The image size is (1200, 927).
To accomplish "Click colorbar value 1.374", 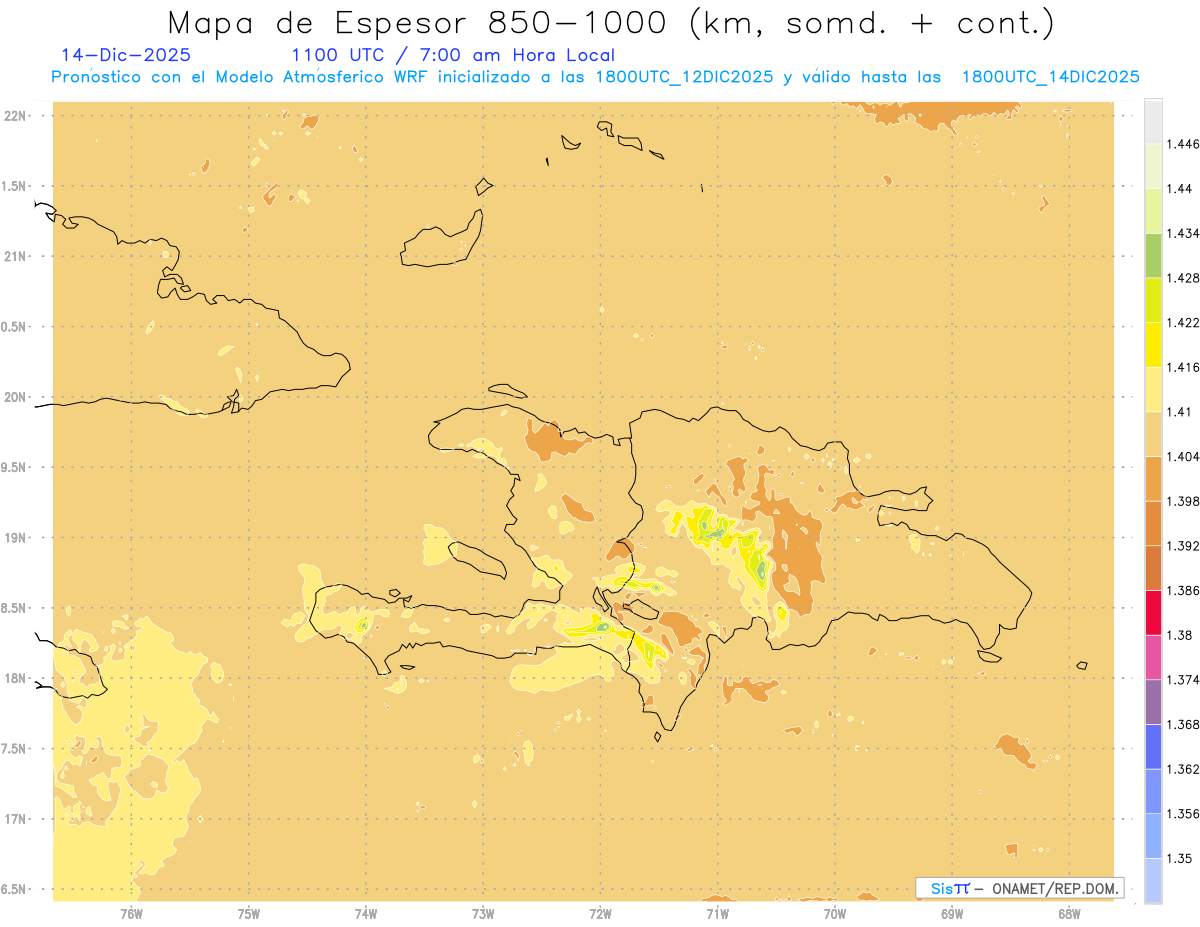I will (1183, 680).
